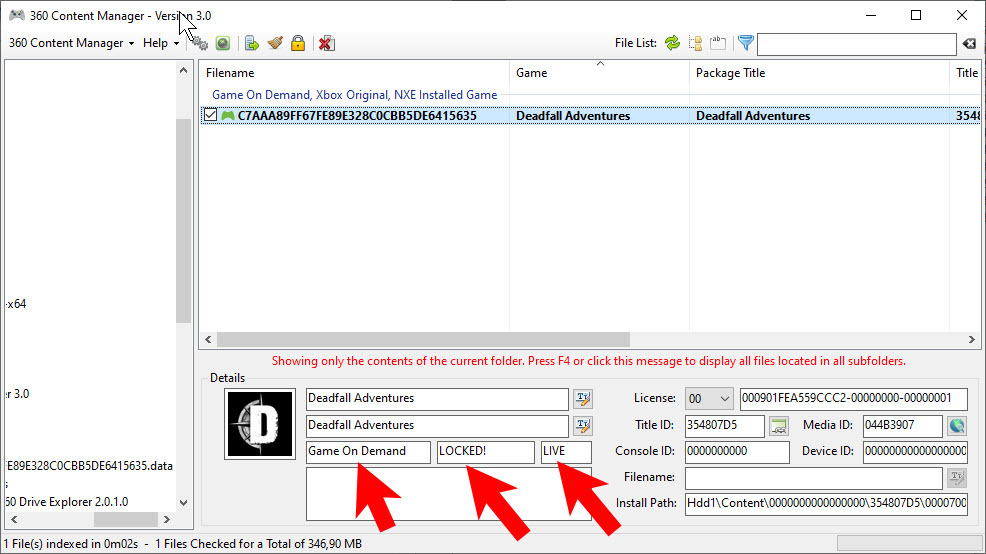Open the License 00 dropdown
Image resolution: width=986 pixels, height=554 pixels.
(x=709, y=399)
